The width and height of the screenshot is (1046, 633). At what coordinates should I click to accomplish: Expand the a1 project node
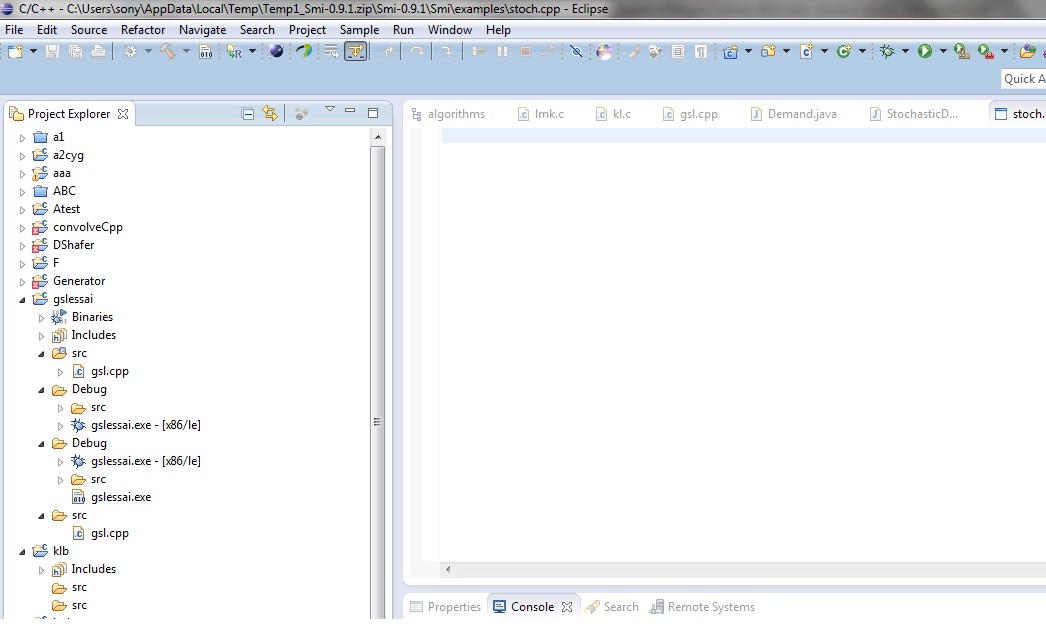pyautogui.click(x=22, y=138)
